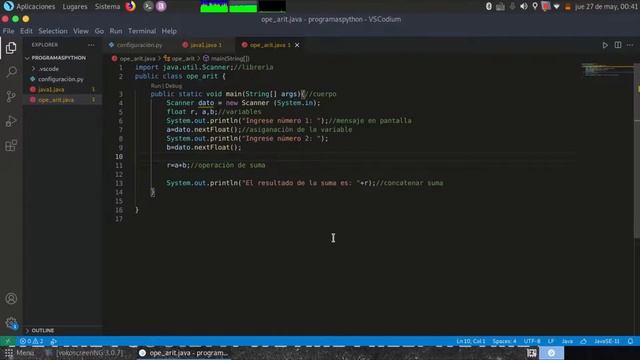
Task: Launch Firefox from the top panel
Action: [x=130, y=6]
